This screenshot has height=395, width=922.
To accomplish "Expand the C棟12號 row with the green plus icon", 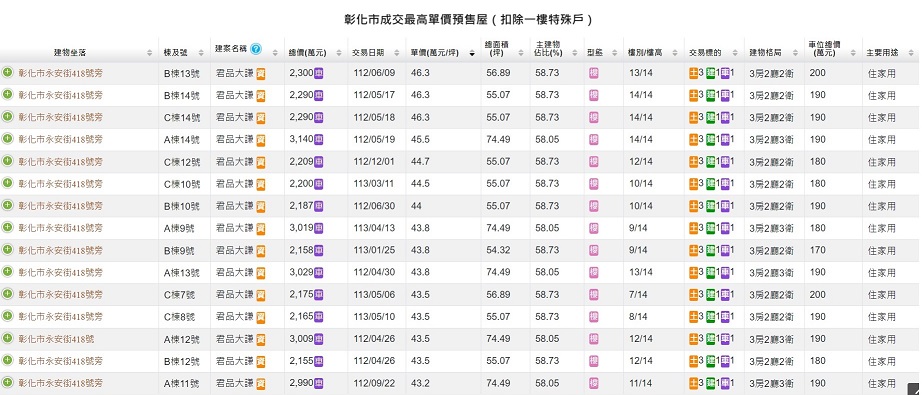I will 7,160.
